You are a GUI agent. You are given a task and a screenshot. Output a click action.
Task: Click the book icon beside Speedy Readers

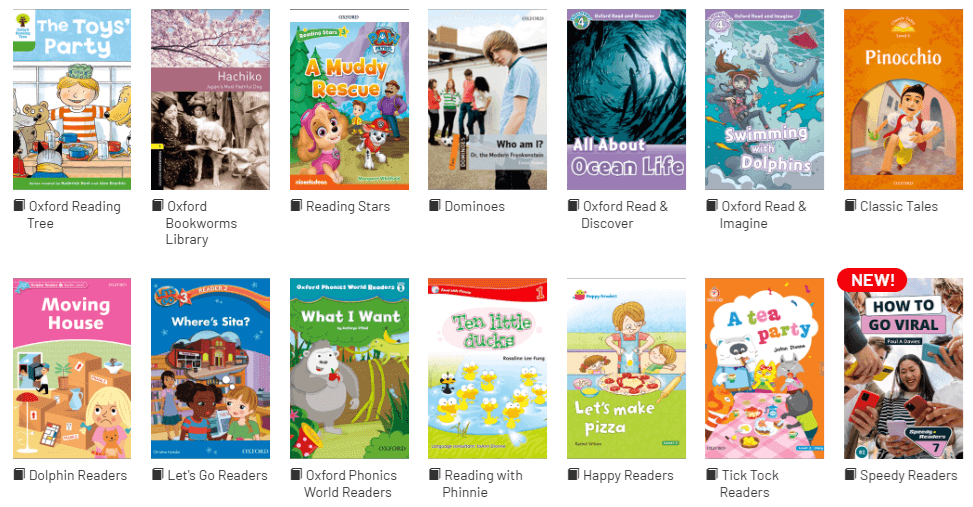click(851, 475)
